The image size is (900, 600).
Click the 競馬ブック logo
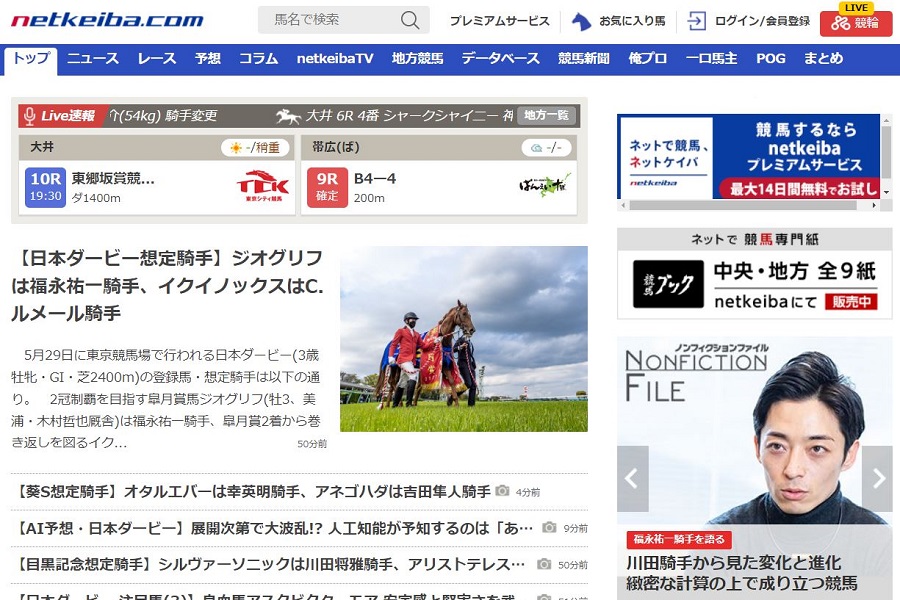coord(668,284)
